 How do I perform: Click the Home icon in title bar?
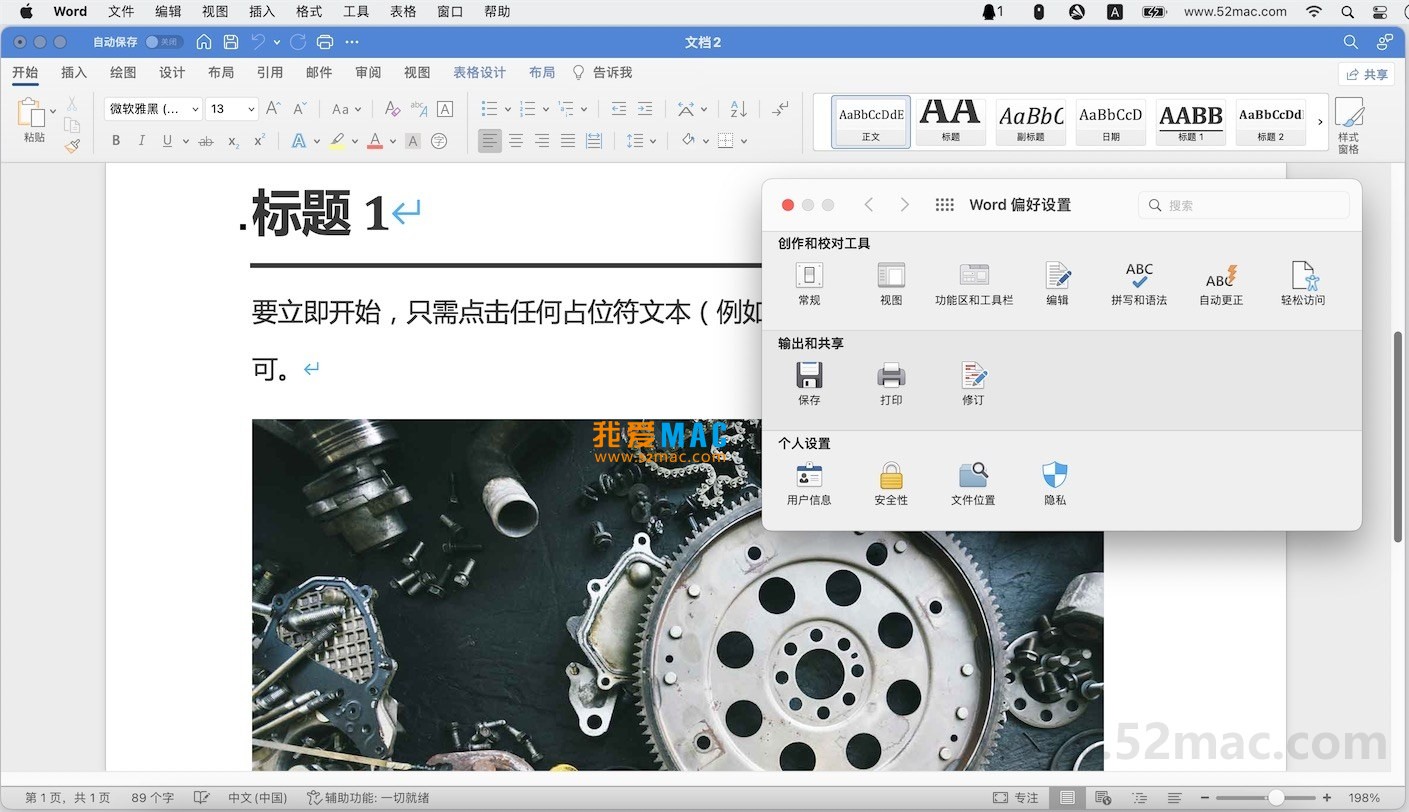tap(204, 42)
